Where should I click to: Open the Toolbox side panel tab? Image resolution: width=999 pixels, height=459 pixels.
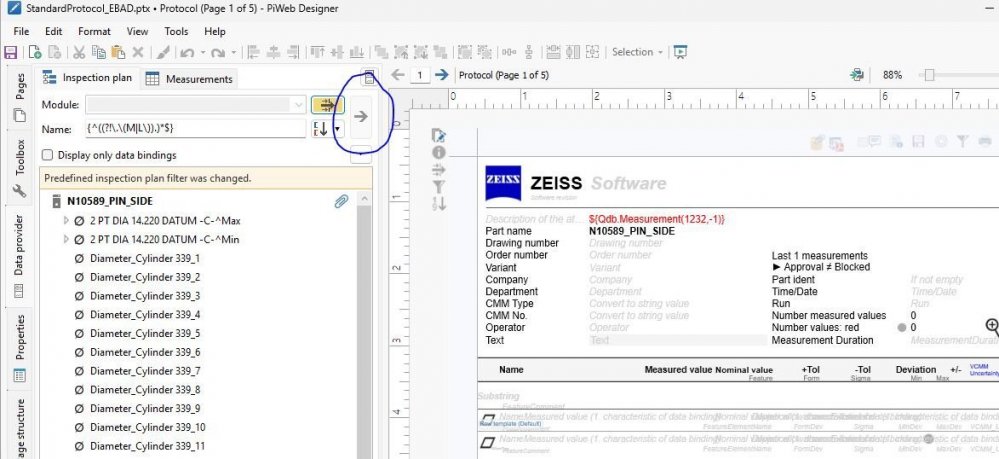click(x=19, y=160)
